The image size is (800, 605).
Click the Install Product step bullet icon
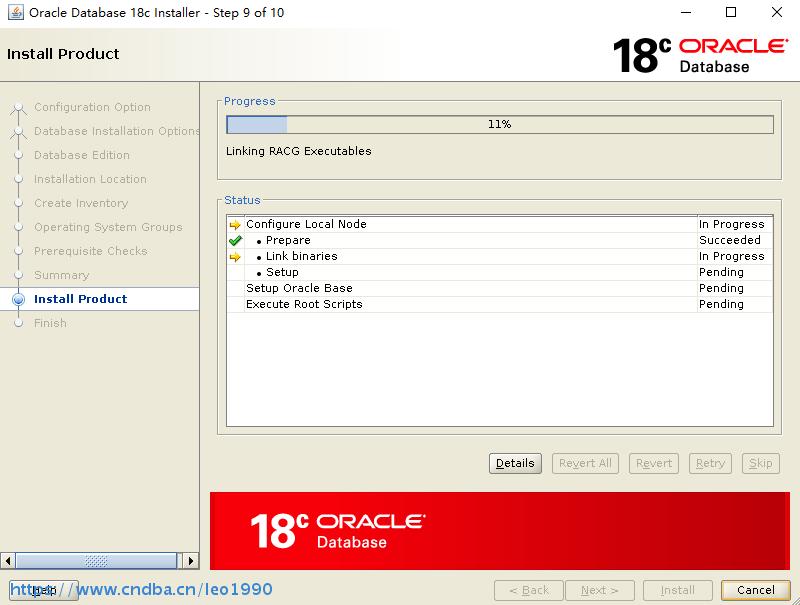pos(18,299)
